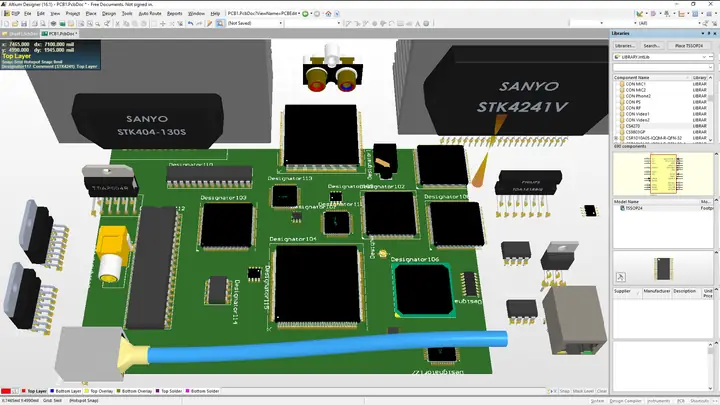The width and height of the screenshot is (720, 405).
Task: Select CON Phone2 in component list
Action: pyautogui.click(x=638, y=96)
